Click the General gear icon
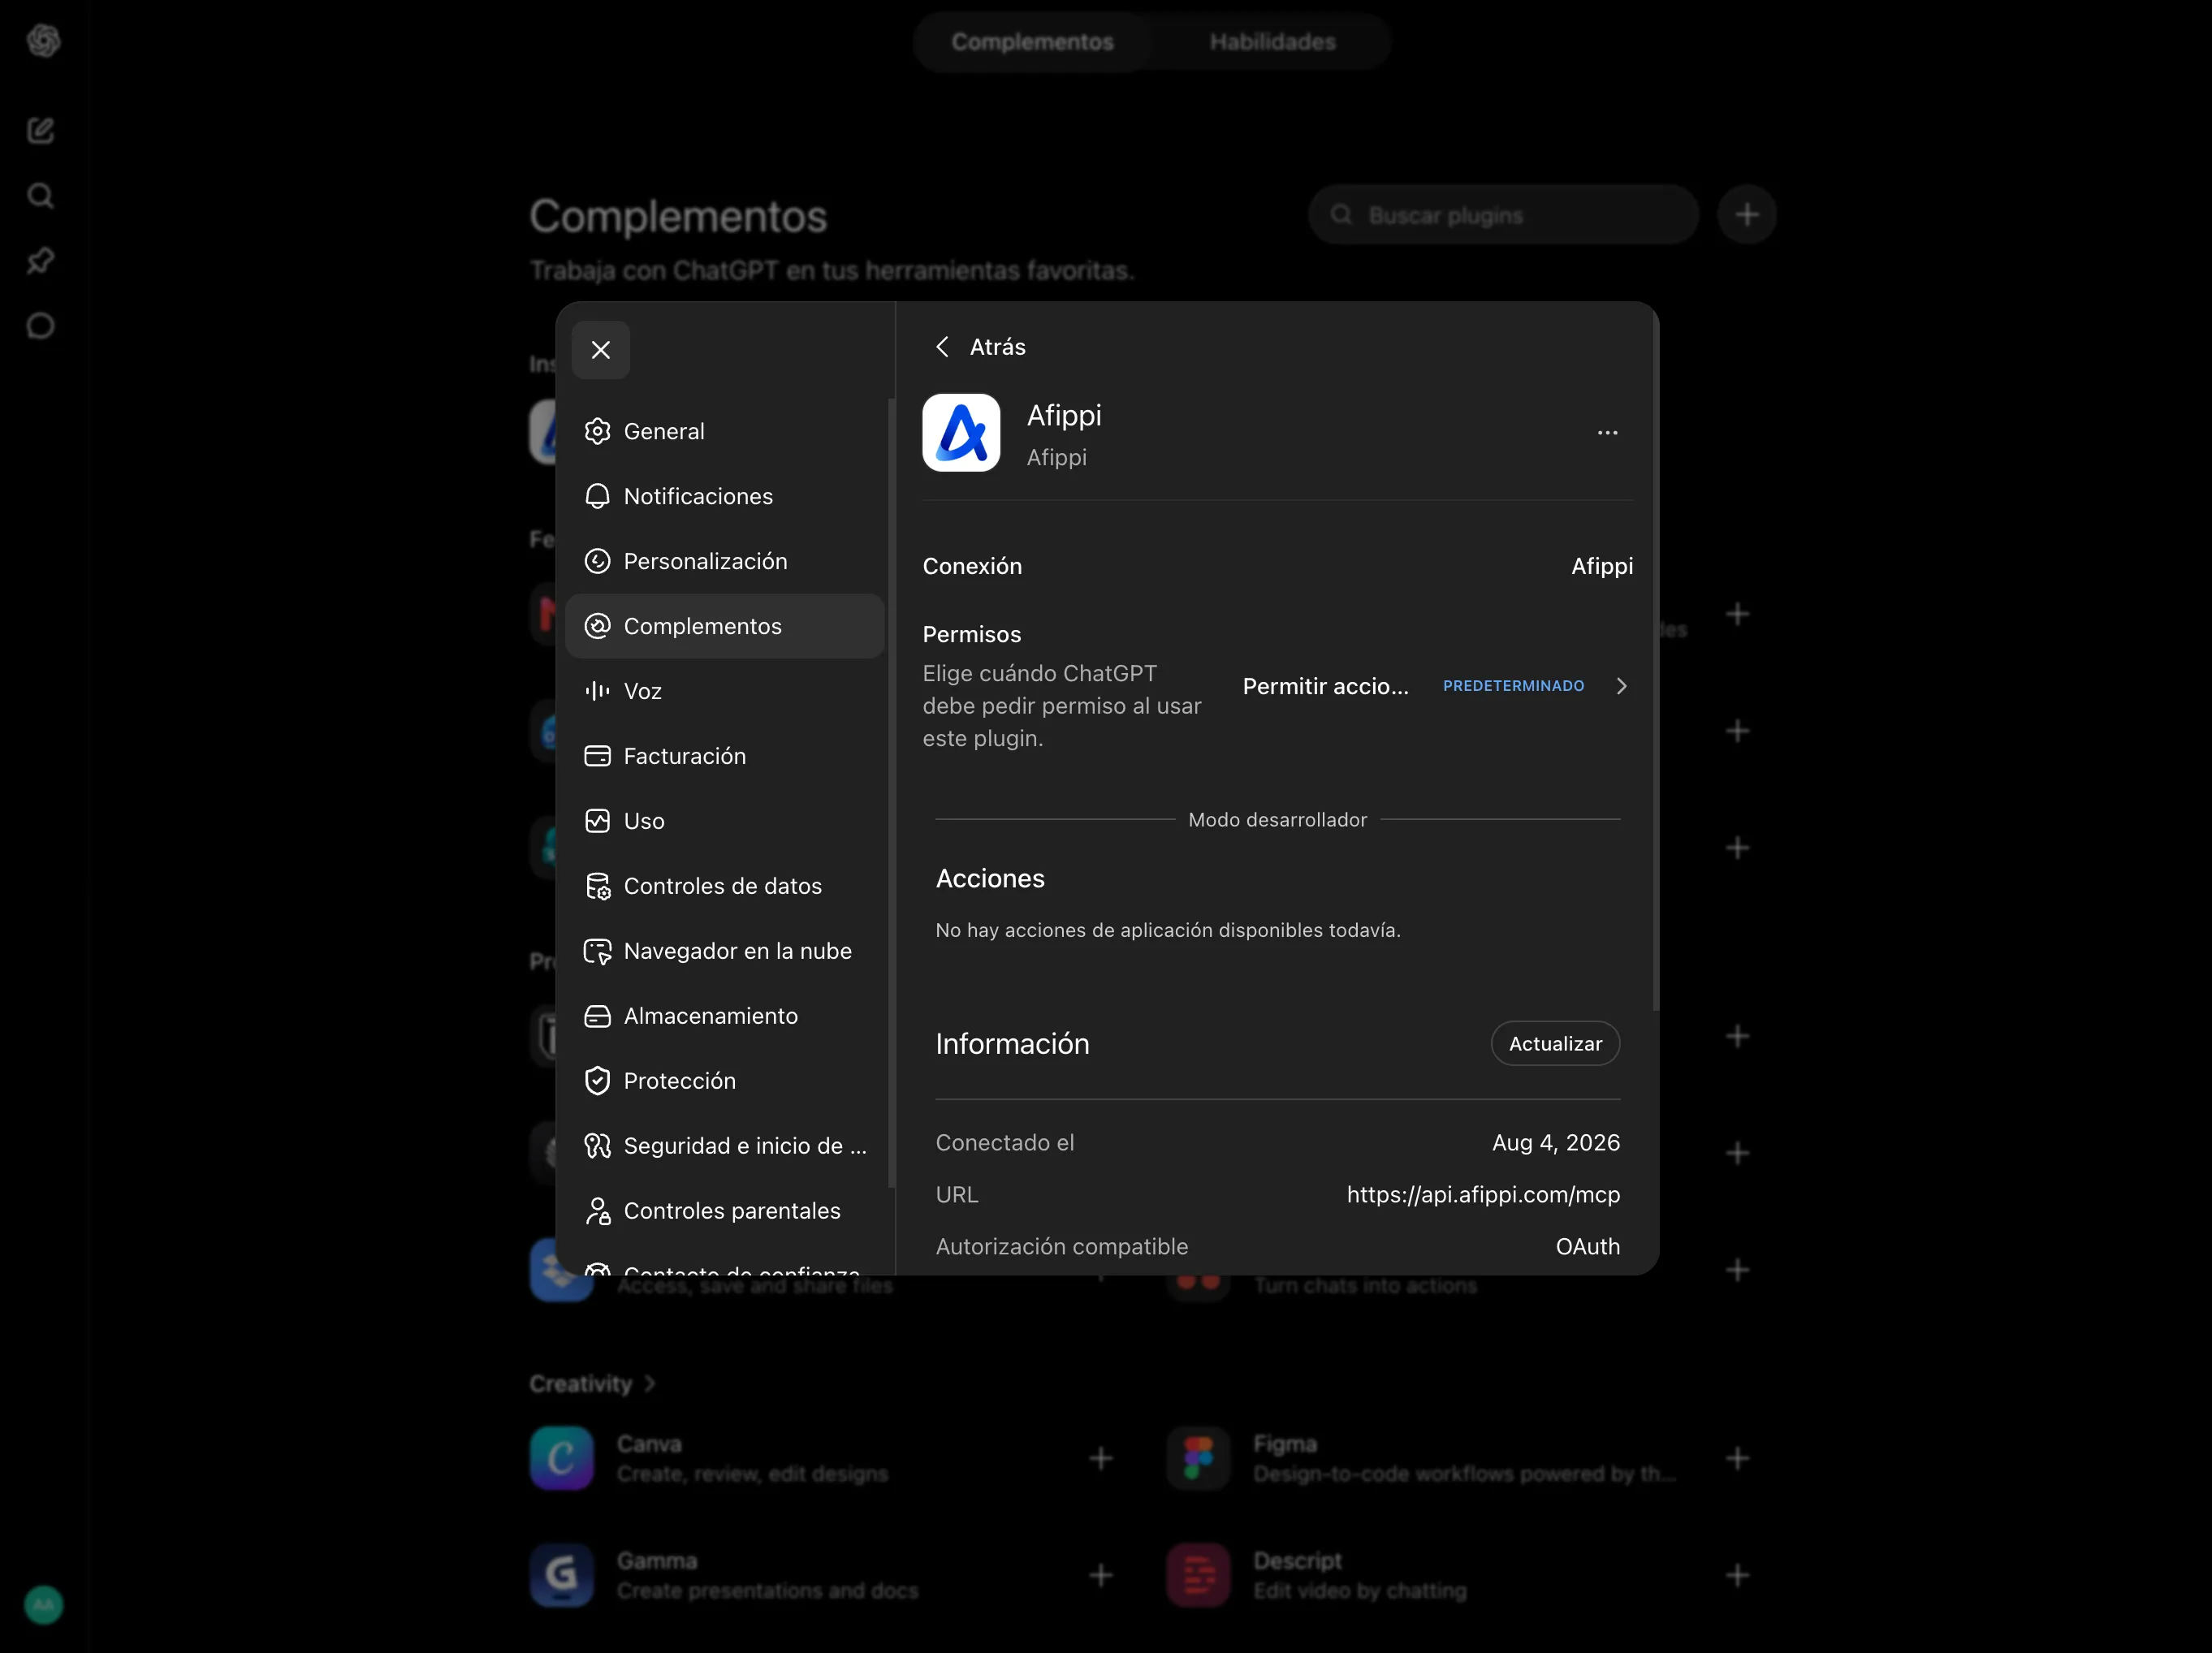 point(597,431)
